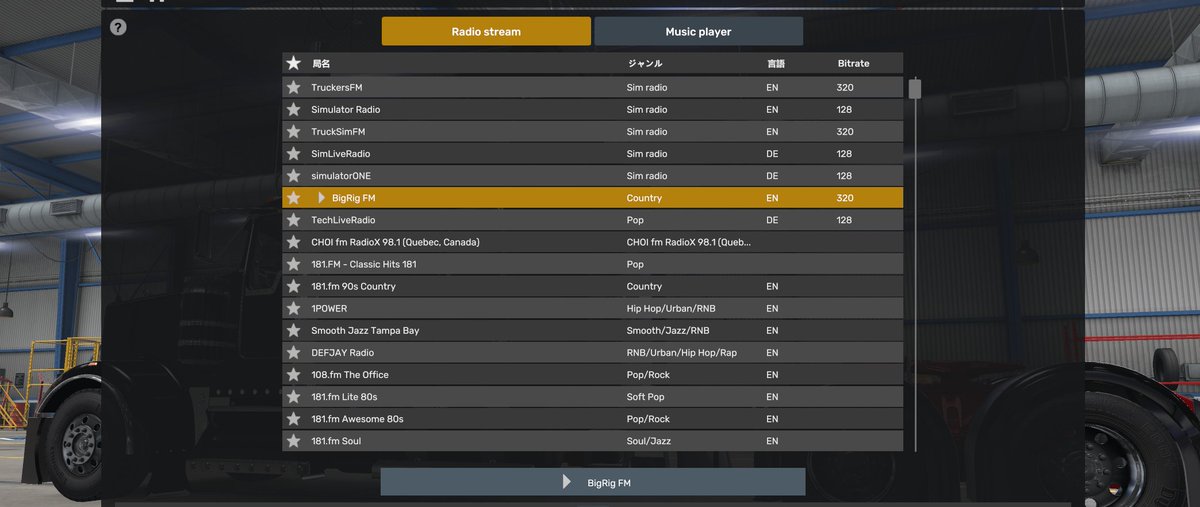Select the 181.fm 90s Country name
The image size is (1200, 507).
coord(353,286)
